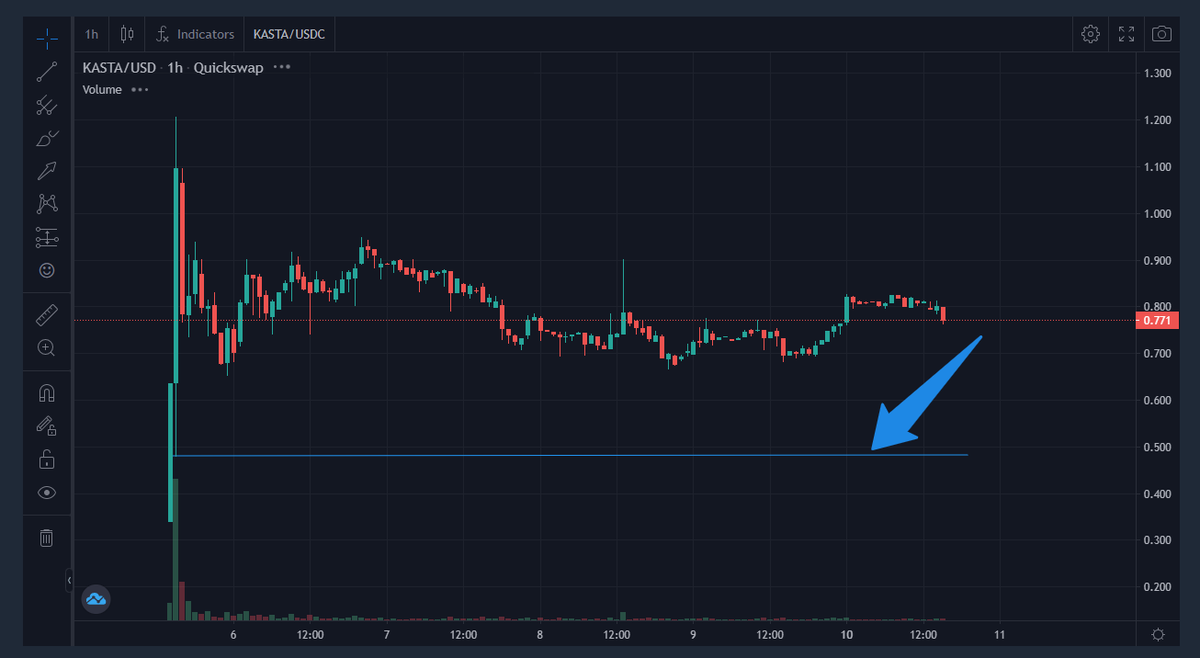Screen dimensions: 1200x658
Task: Click the TradingView logo badge
Action: coord(96,599)
